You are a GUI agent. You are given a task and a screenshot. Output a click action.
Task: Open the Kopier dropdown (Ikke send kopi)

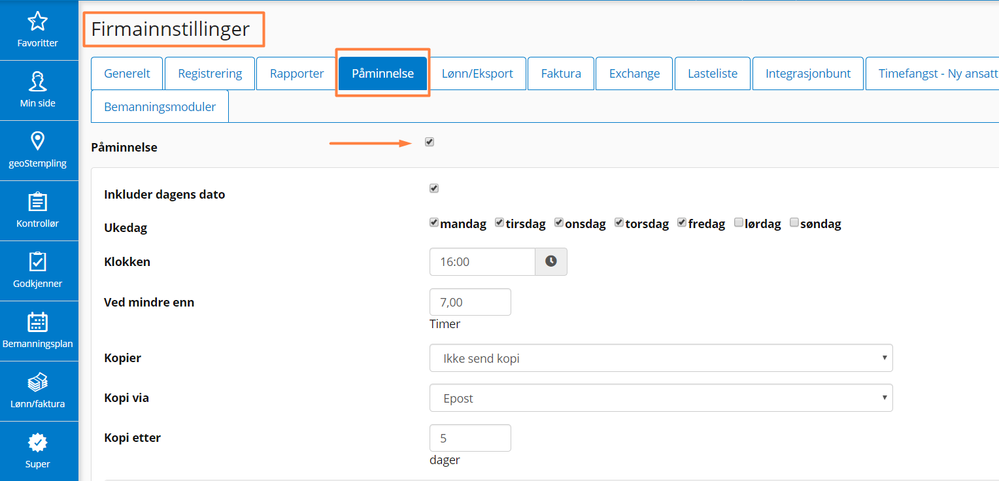pyautogui.click(x=661, y=358)
